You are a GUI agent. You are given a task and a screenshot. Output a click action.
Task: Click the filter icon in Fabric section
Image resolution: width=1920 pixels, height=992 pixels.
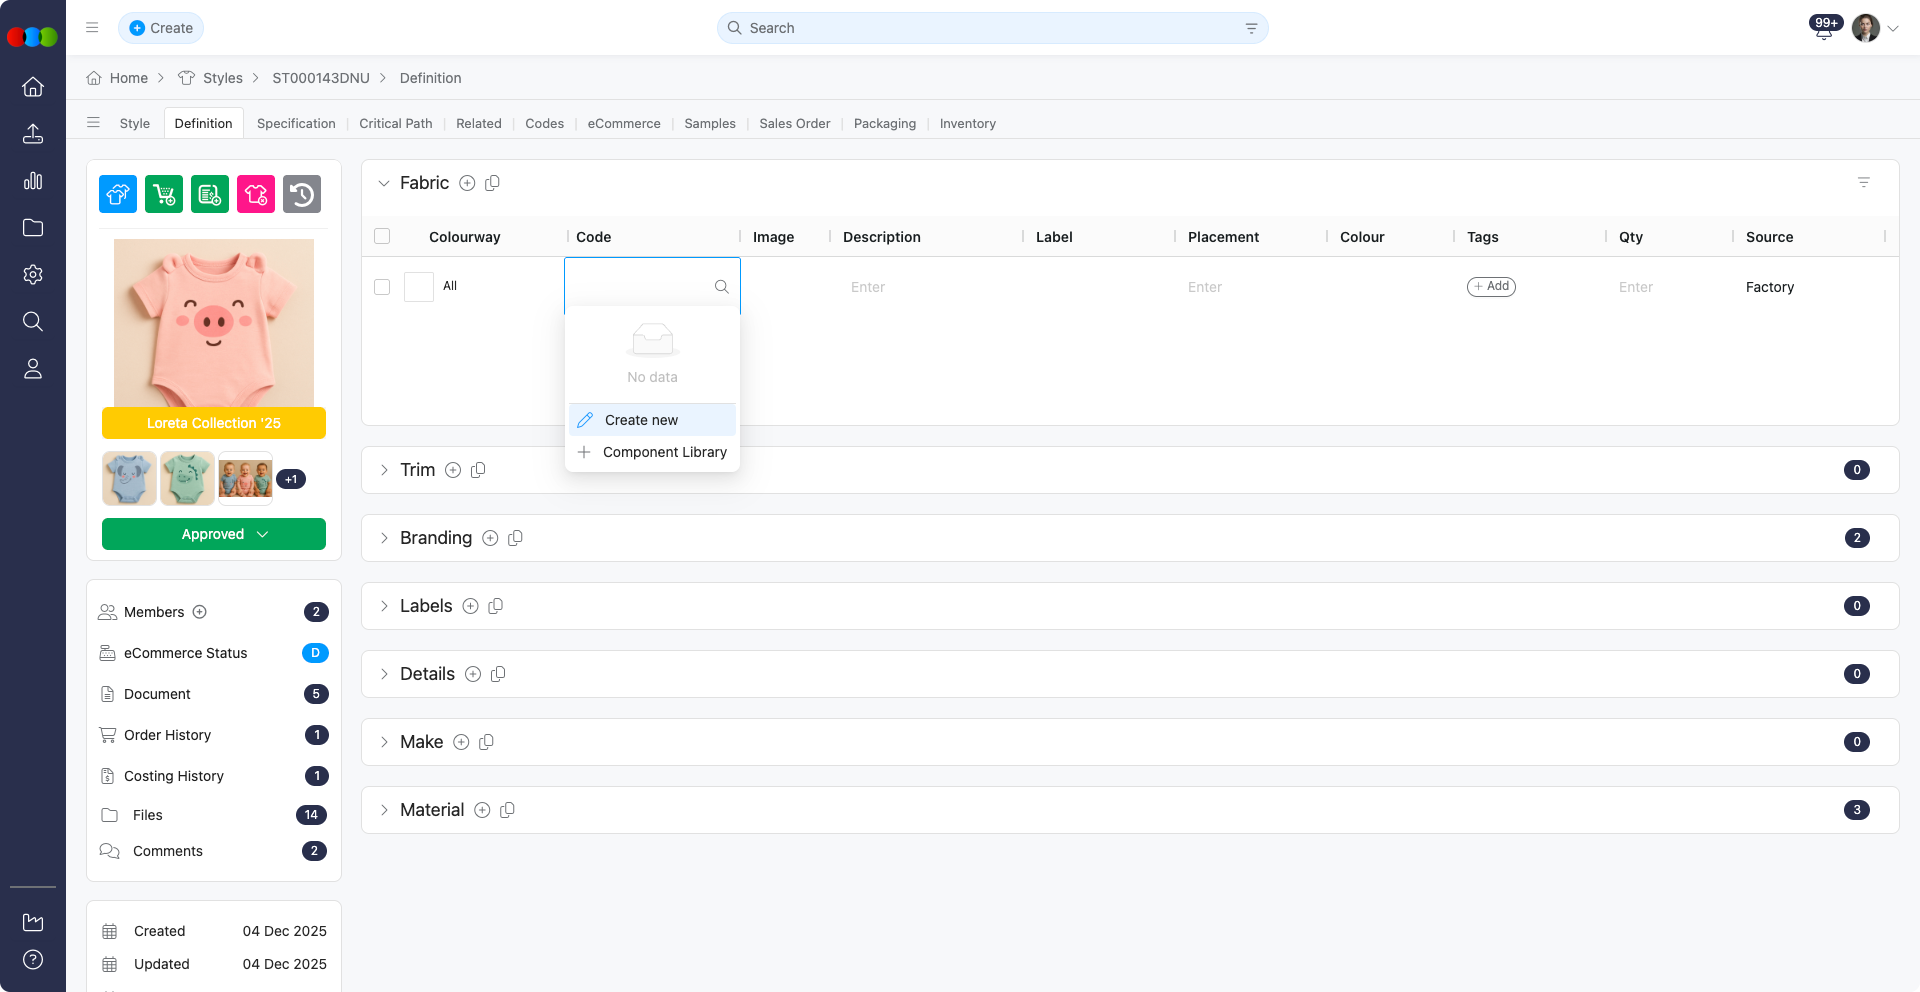1863,183
